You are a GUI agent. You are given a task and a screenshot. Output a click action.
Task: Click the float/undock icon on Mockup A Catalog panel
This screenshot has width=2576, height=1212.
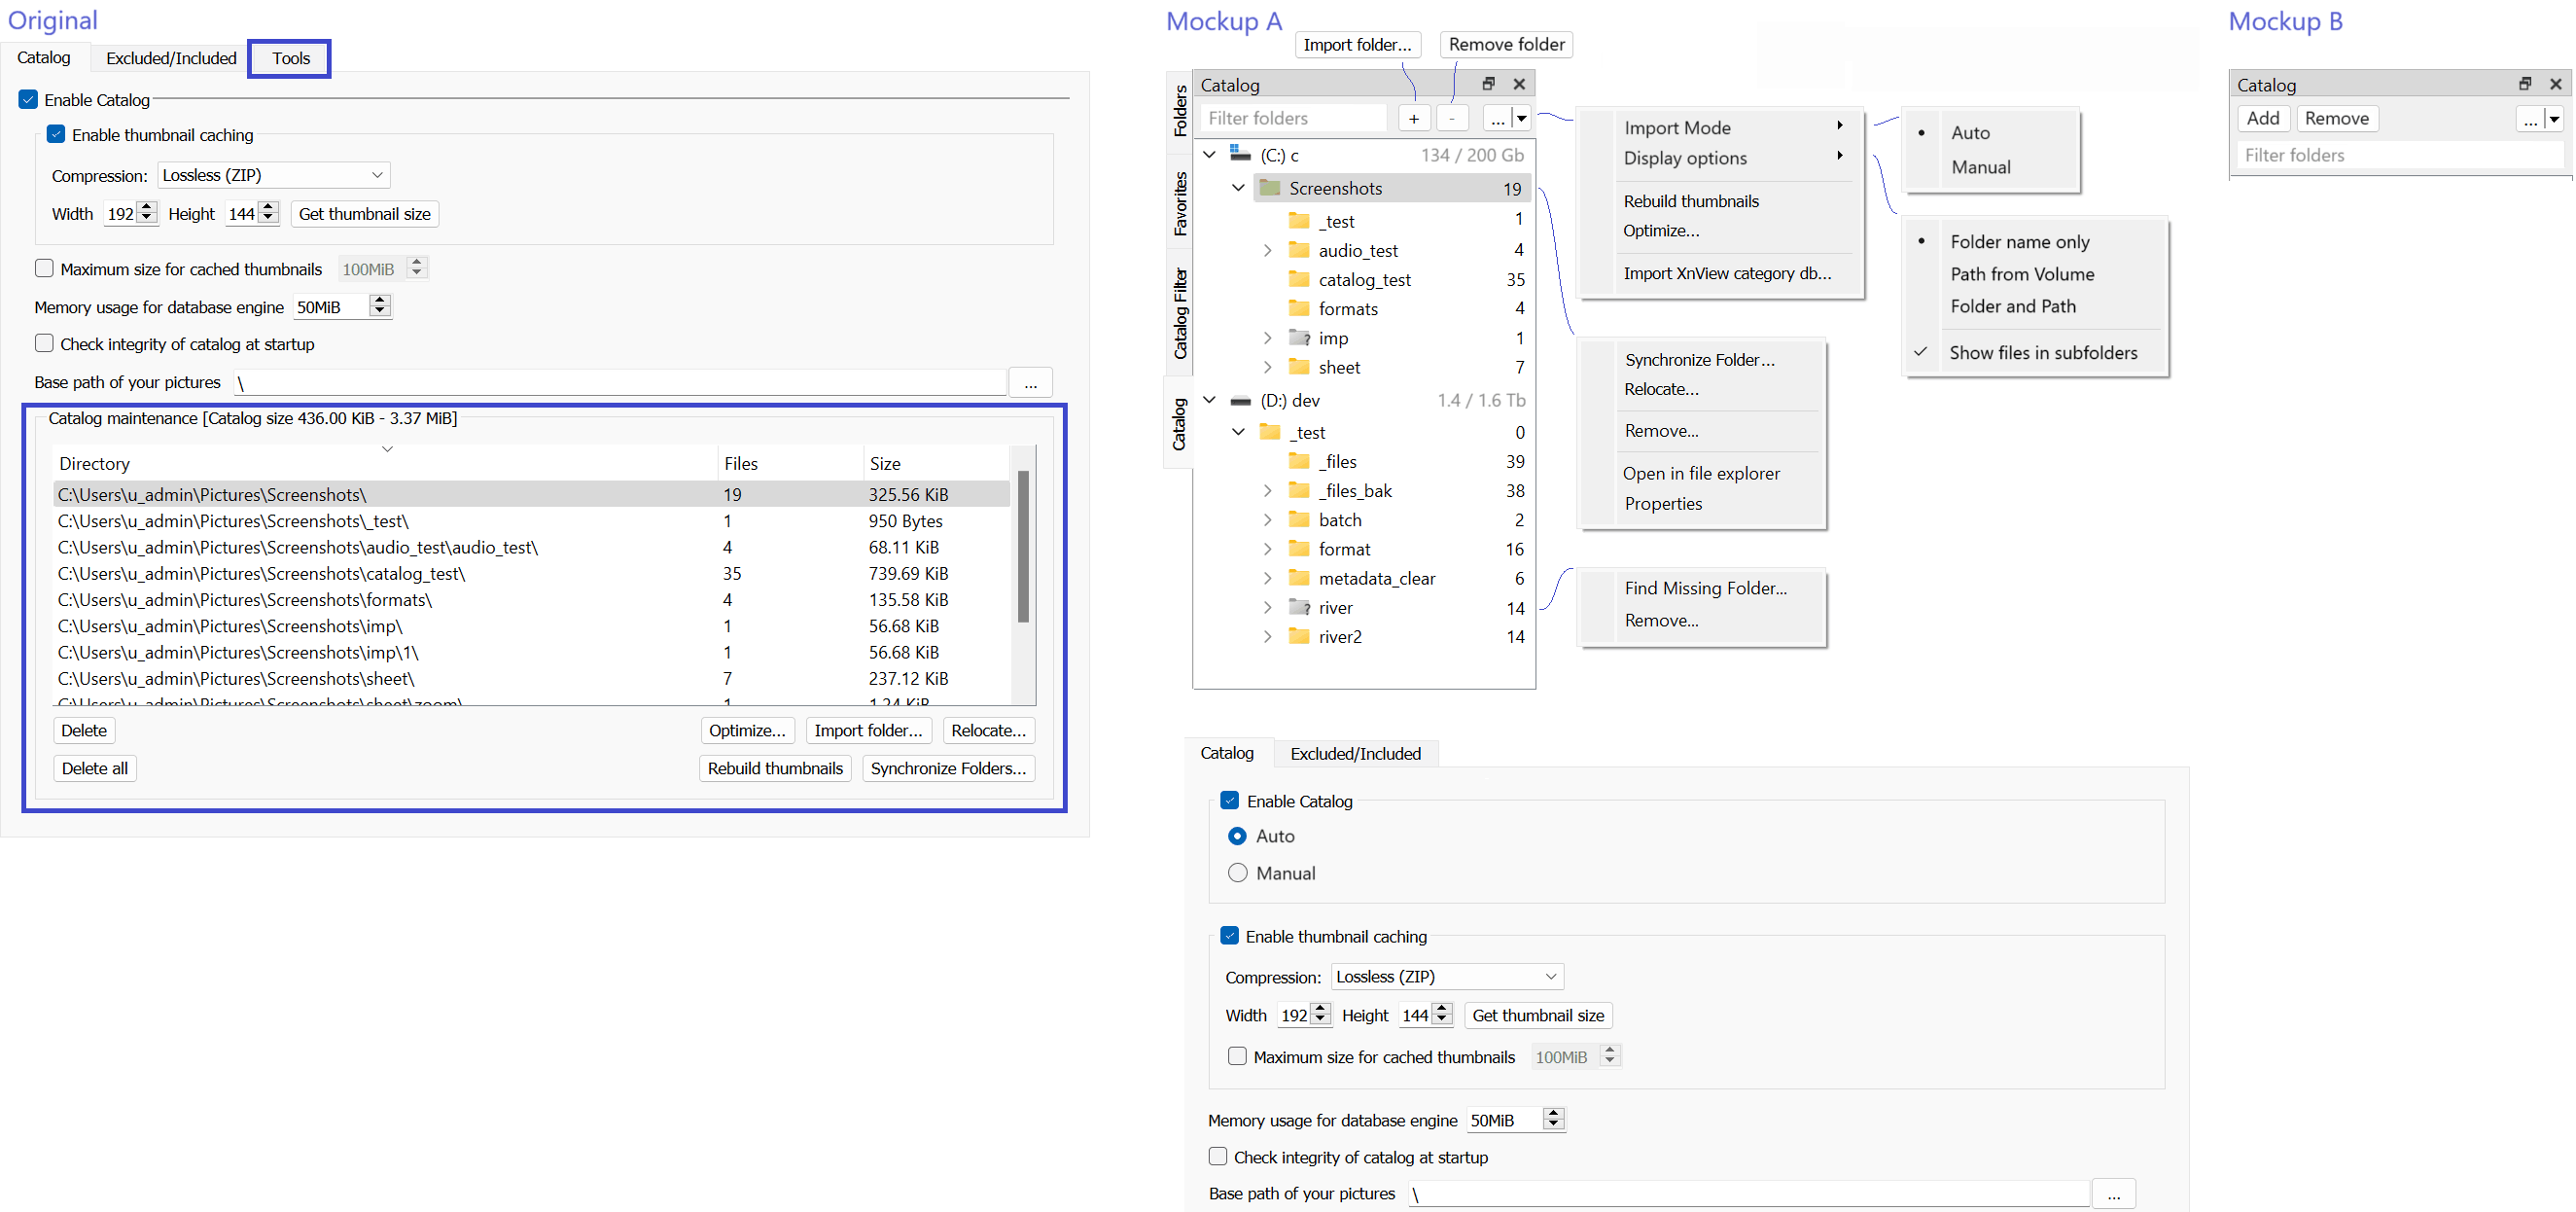click(x=1488, y=84)
